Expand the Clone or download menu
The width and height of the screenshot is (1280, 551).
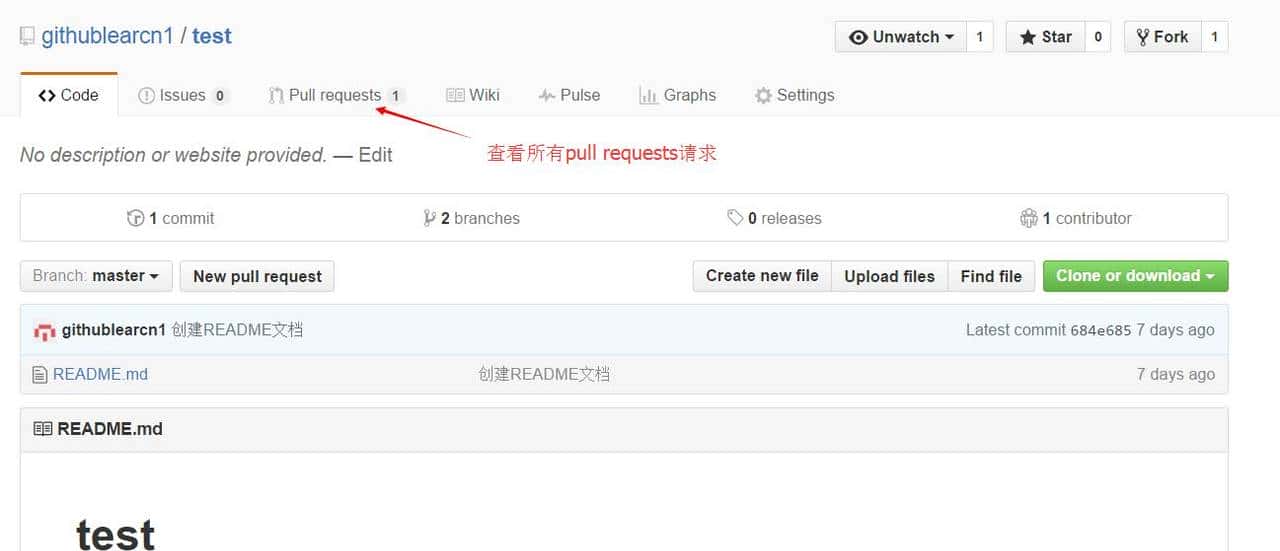pyautogui.click(x=1135, y=276)
